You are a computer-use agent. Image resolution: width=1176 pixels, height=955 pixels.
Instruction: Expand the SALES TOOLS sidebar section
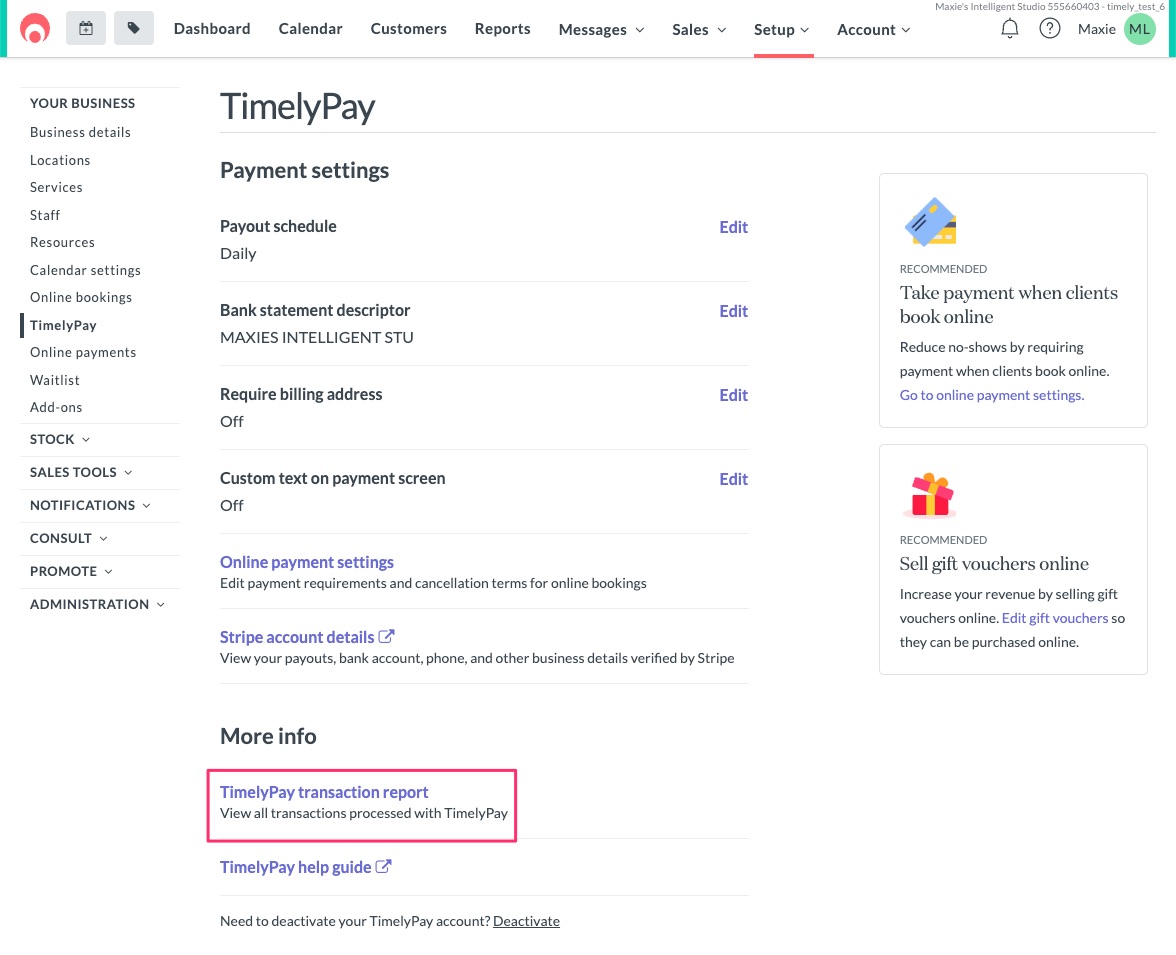[x=81, y=472]
